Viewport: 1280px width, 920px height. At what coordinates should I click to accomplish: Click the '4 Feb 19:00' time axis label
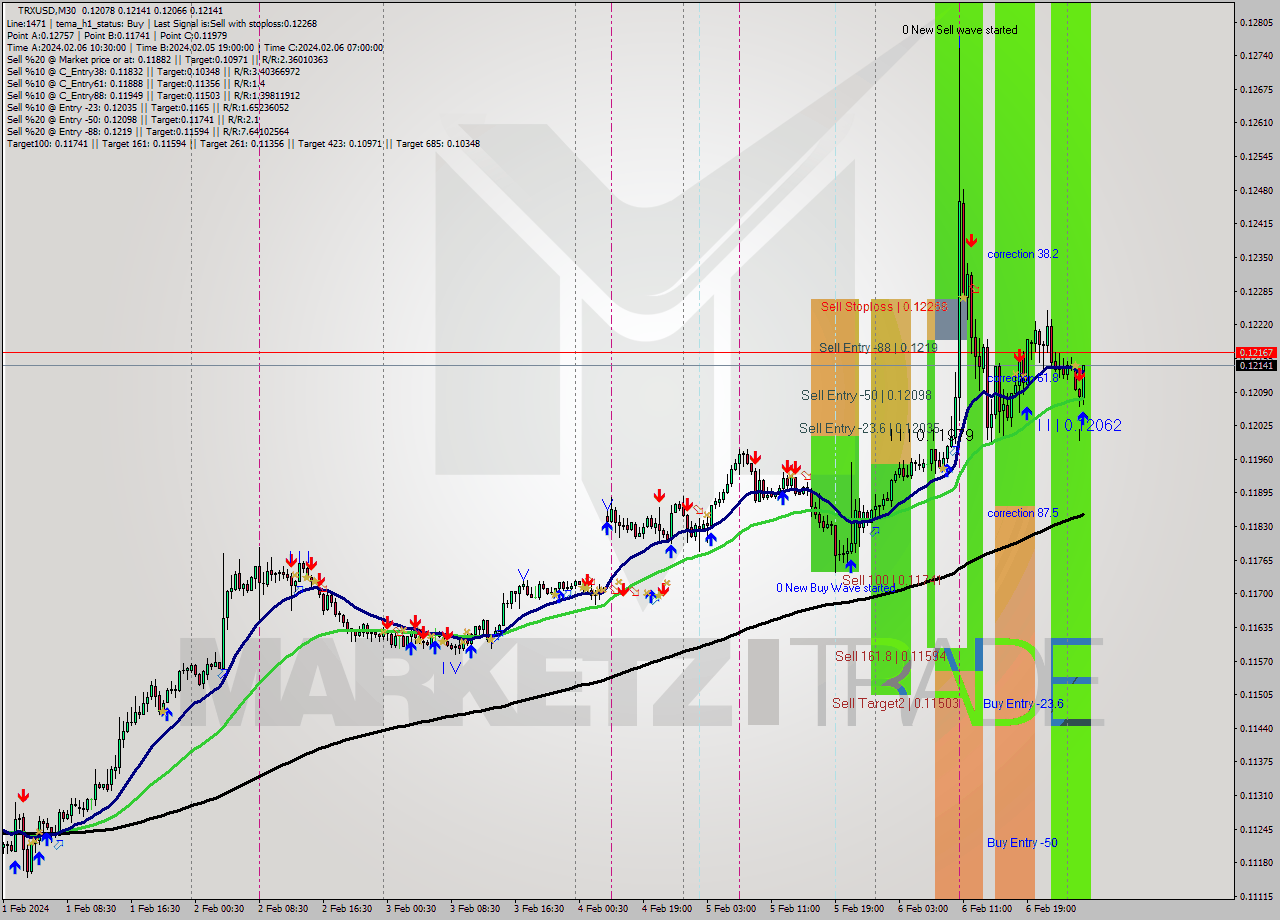[x=667, y=909]
